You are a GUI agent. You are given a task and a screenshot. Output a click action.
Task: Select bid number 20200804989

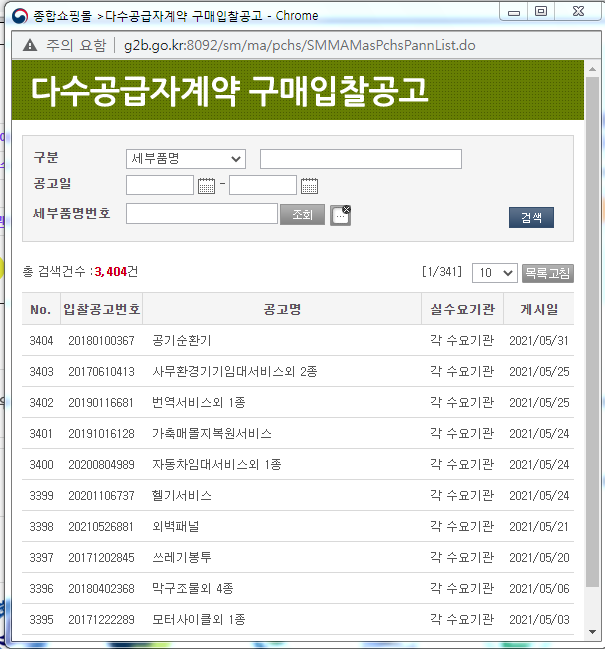tap(101, 464)
